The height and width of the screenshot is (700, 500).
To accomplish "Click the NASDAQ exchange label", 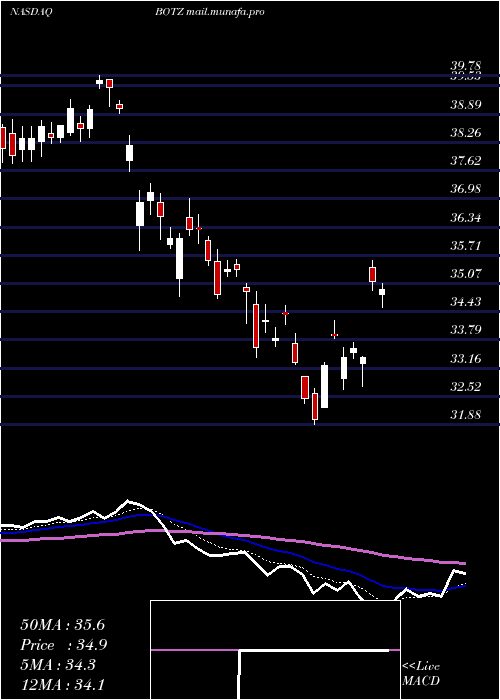I will tap(31, 12).
